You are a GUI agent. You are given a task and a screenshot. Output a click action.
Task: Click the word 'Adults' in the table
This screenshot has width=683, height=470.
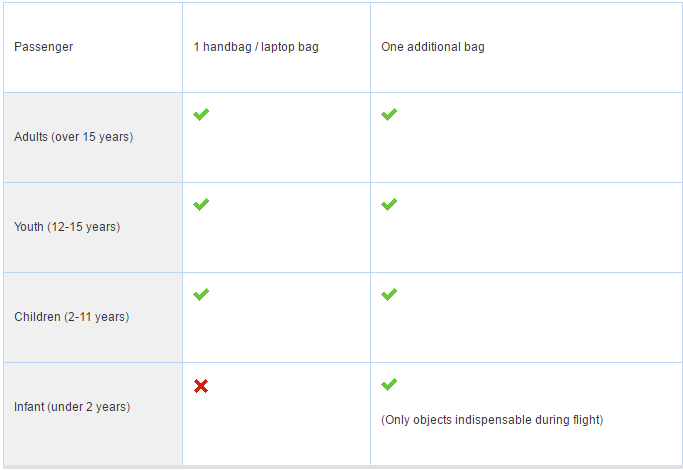pos(31,137)
